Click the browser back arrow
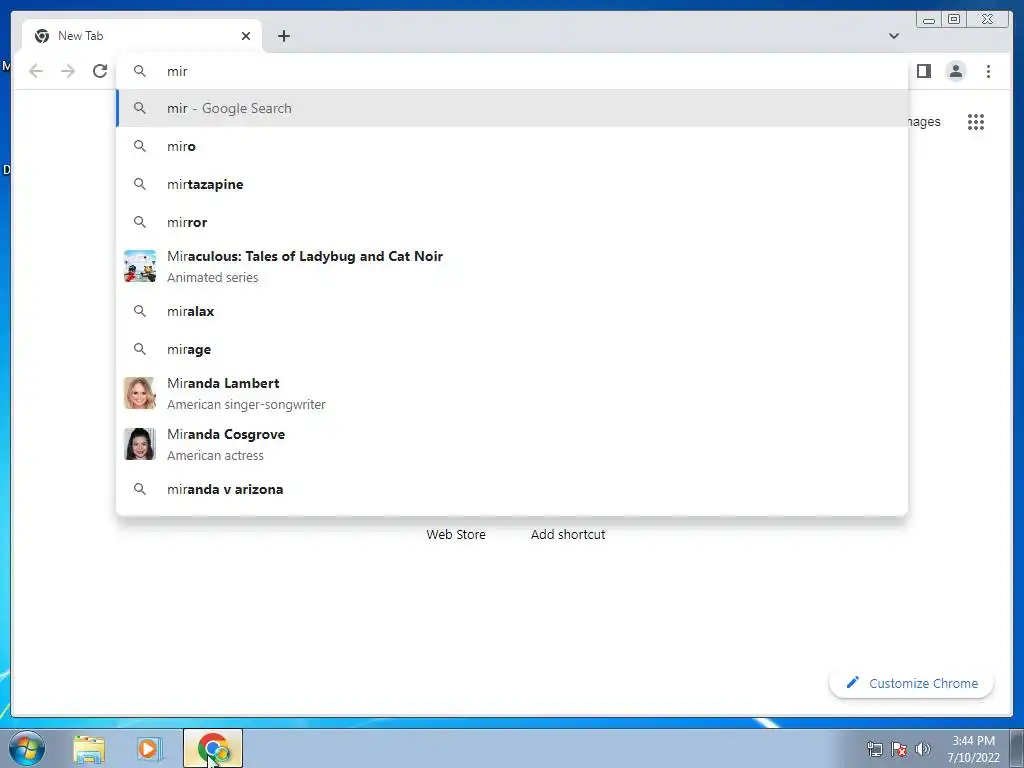 pyautogui.click(x=36, y=71)
